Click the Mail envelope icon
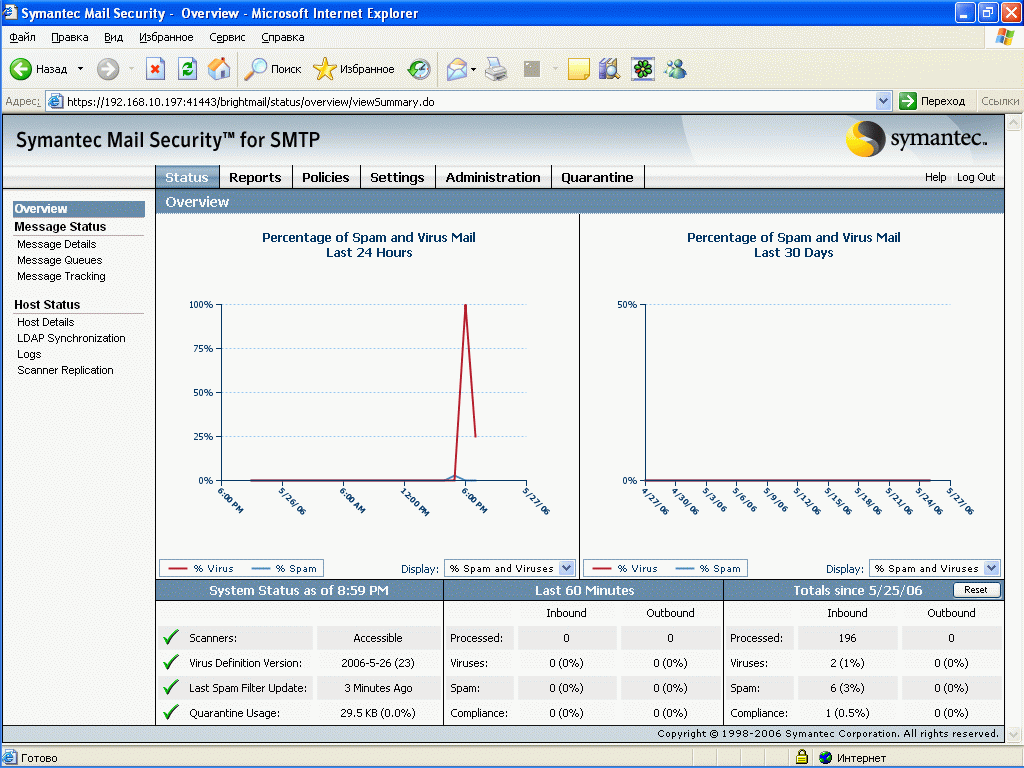This screenshot has height=768, width=1024. [457, 69]
